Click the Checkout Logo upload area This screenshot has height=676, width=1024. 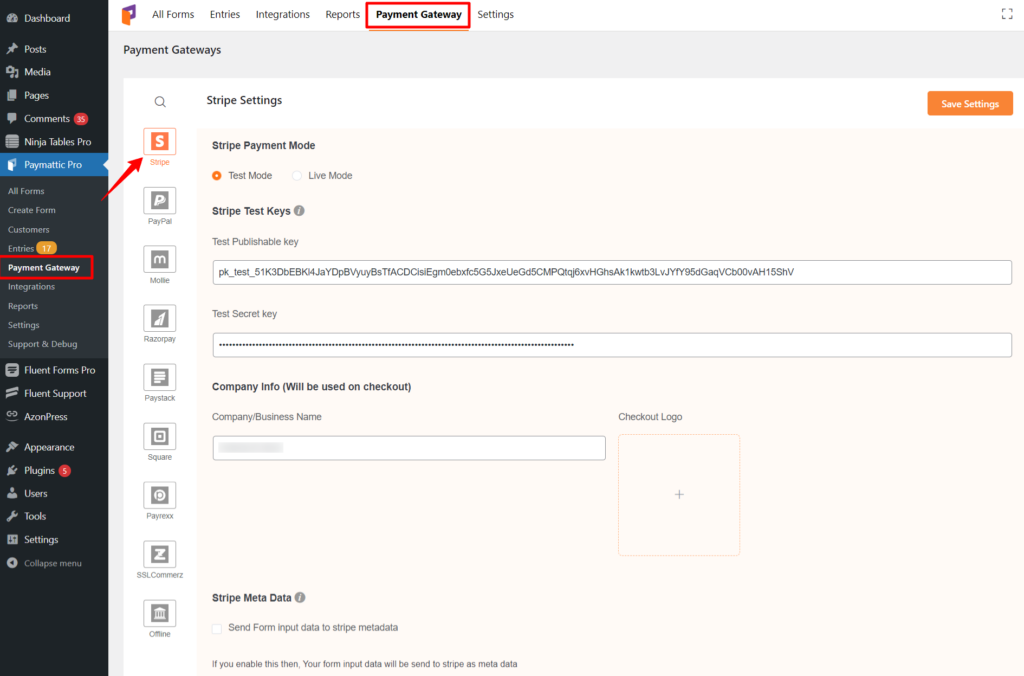point(679,494)
